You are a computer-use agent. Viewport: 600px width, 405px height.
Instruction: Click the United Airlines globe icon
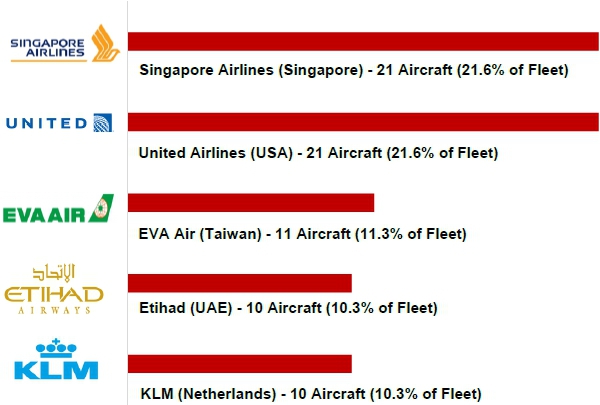[102, 124]
